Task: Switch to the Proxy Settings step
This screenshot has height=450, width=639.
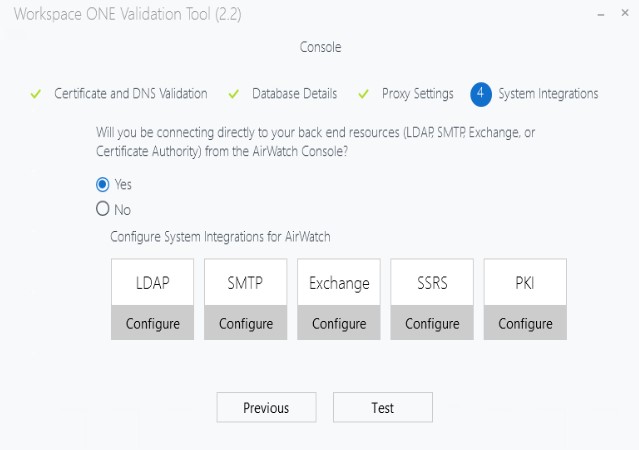Action: [x=417, y=94]
